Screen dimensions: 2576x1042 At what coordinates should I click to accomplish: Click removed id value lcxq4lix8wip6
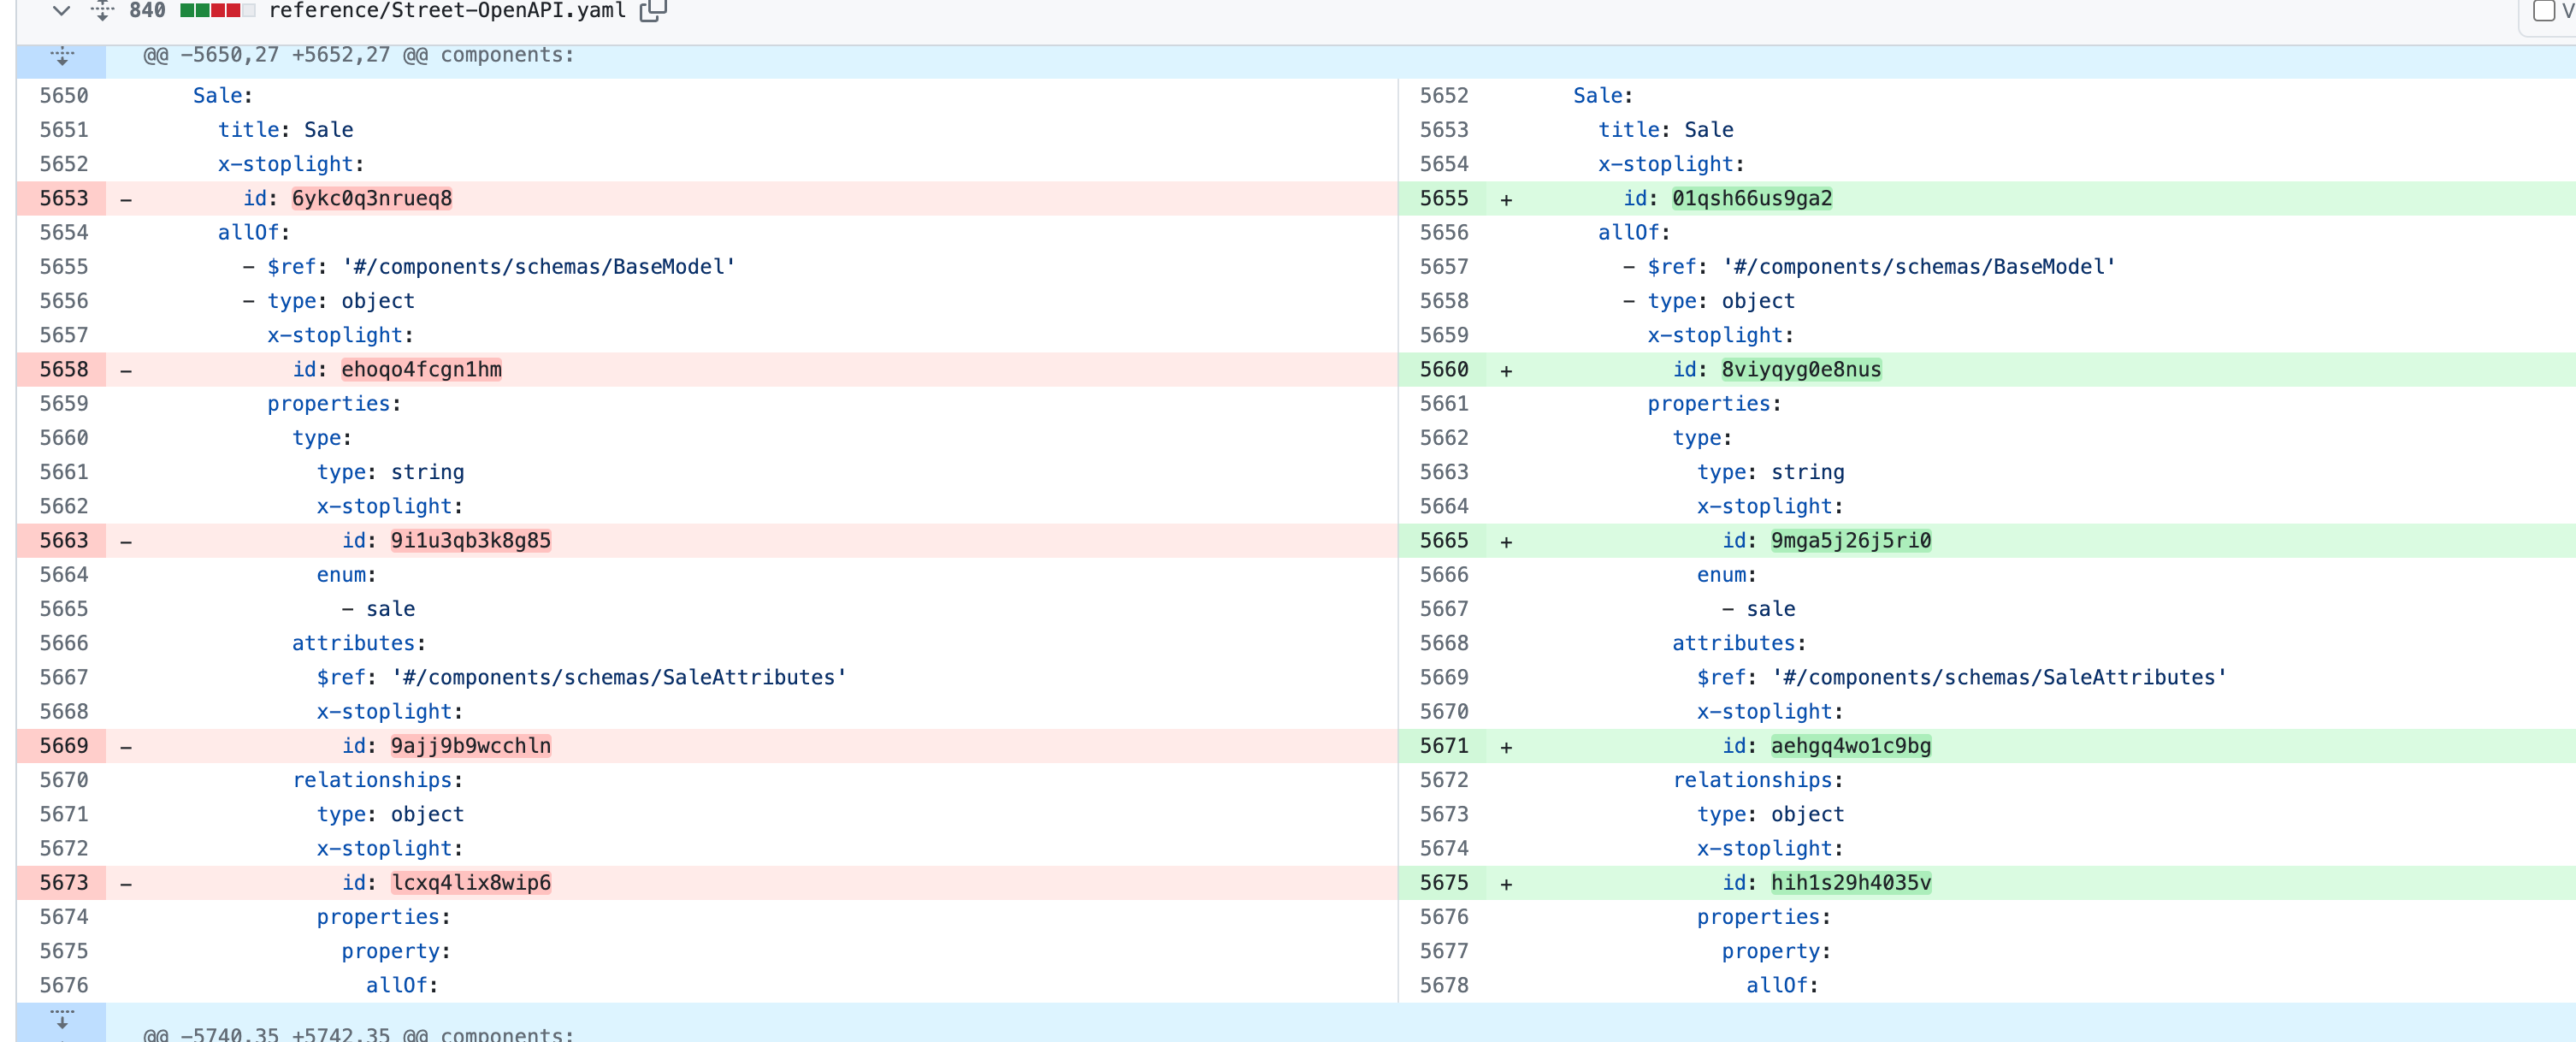(471, 883)
